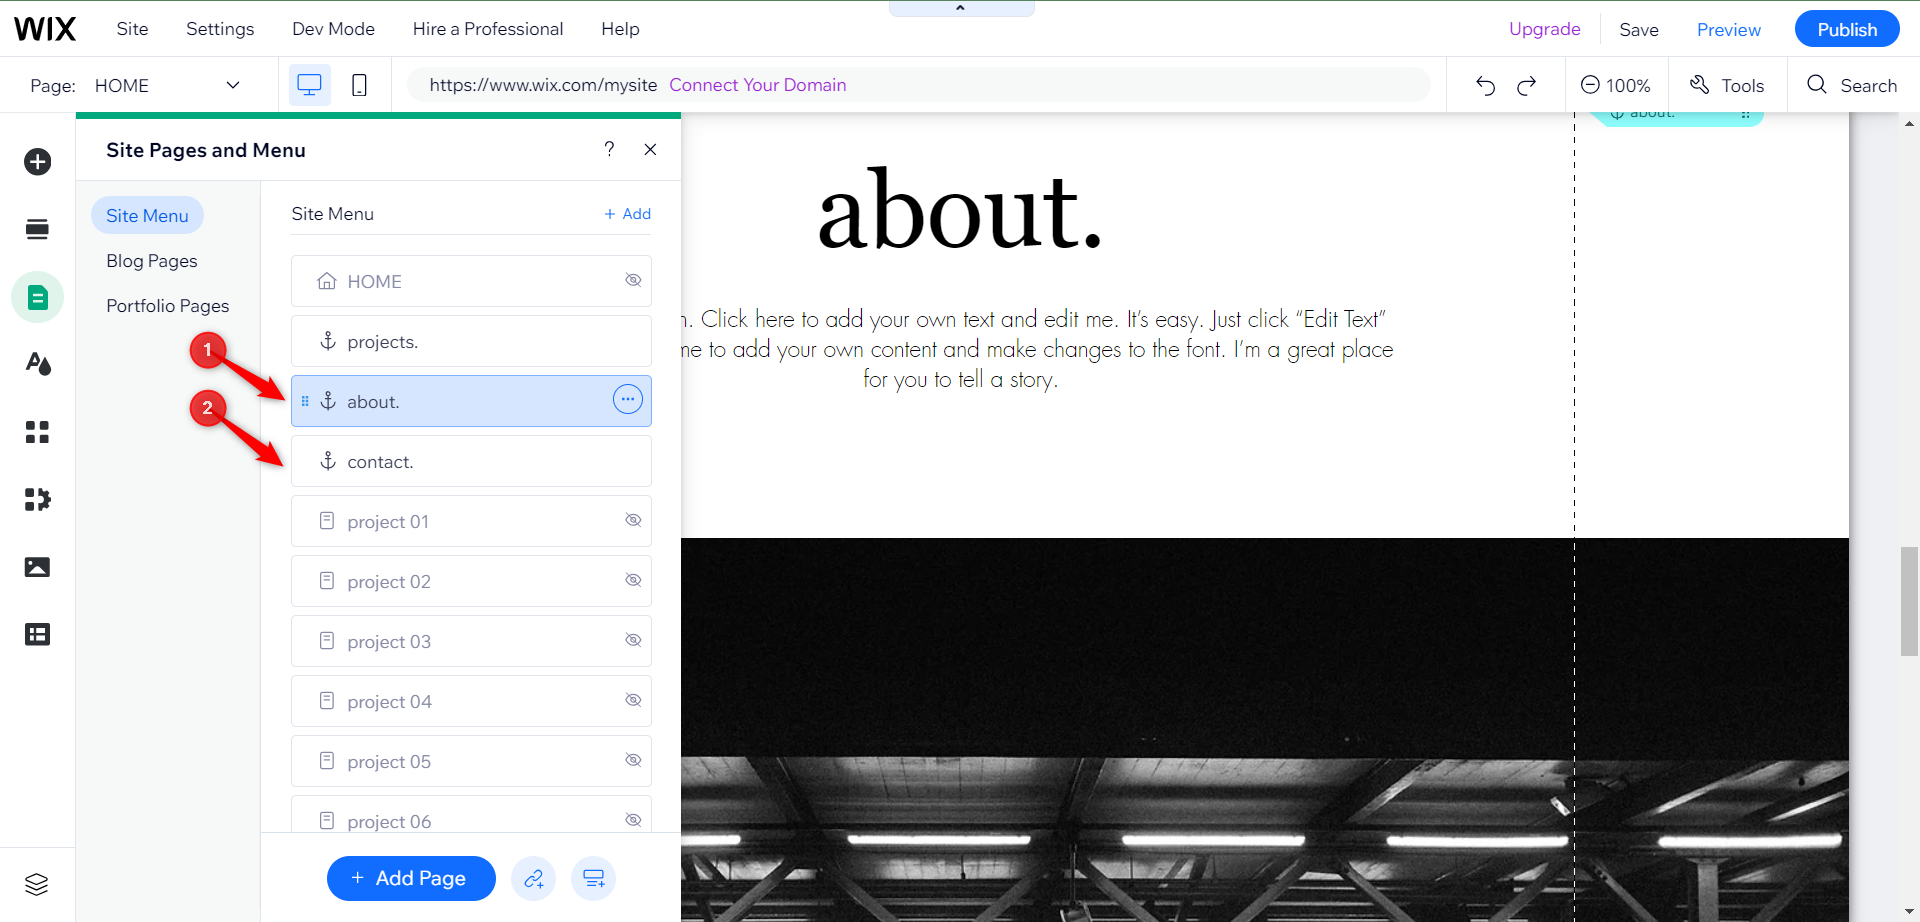This screenshot has height=922, width=1920.
Task: Toggle visibility of project 04 page
Action: [x=633, y=700]
